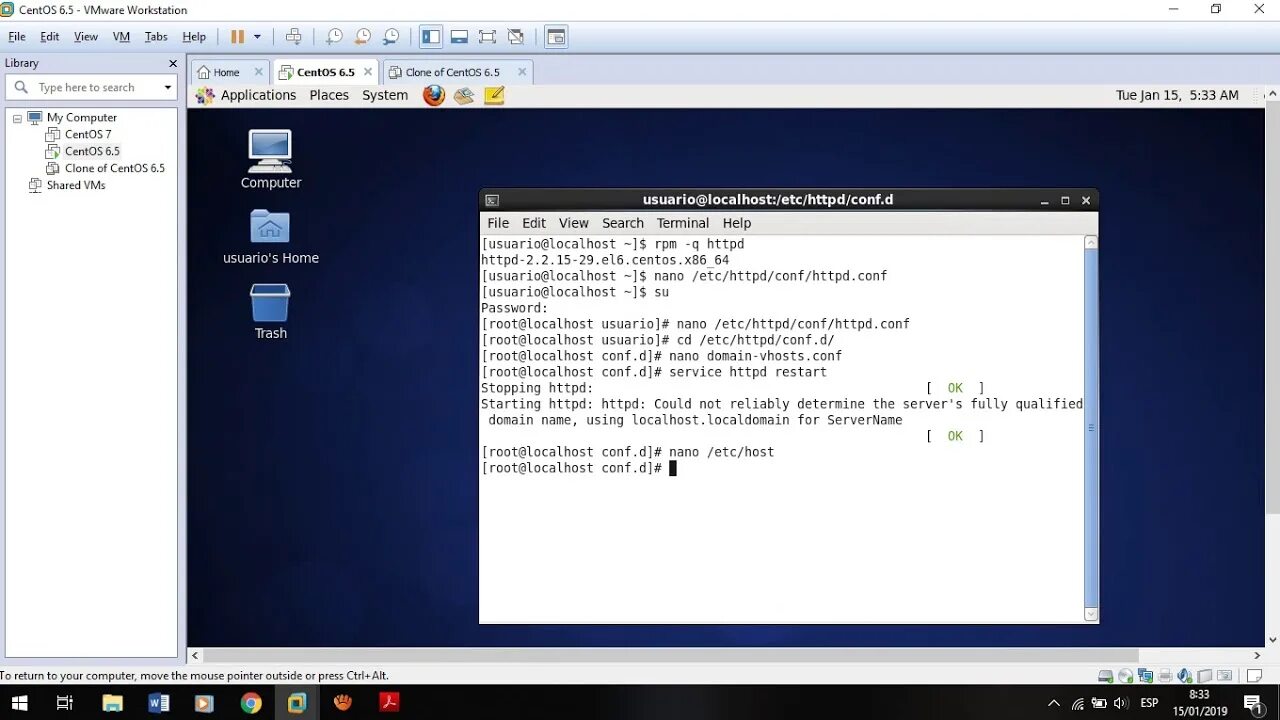Toggle the library sidebar view icon
Screen dimensions: 1280x720
(431, 37)
